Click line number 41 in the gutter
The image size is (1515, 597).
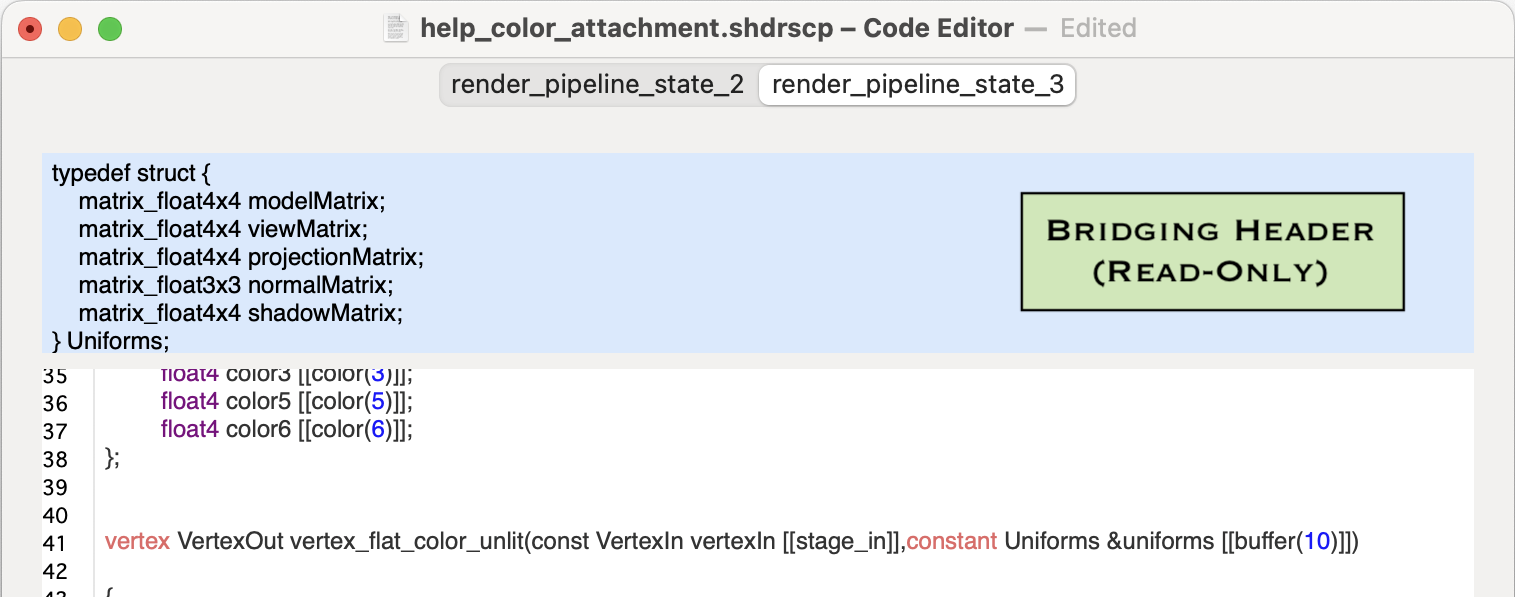tap(55, 543)
